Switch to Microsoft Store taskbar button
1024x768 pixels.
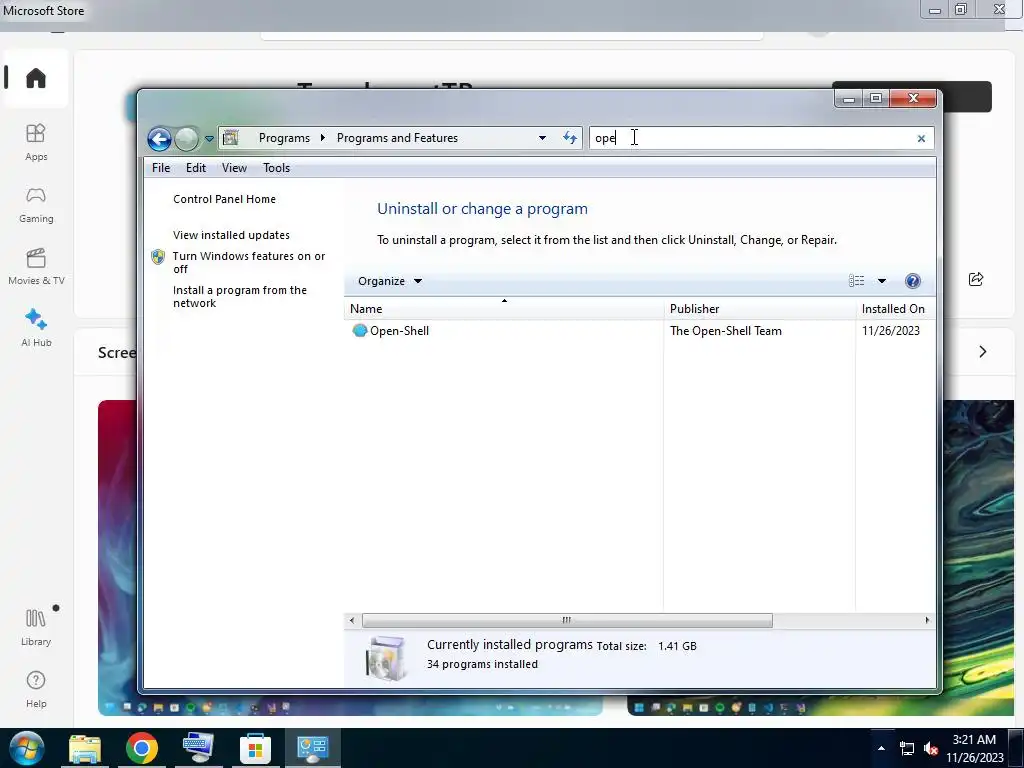[255, 748]
